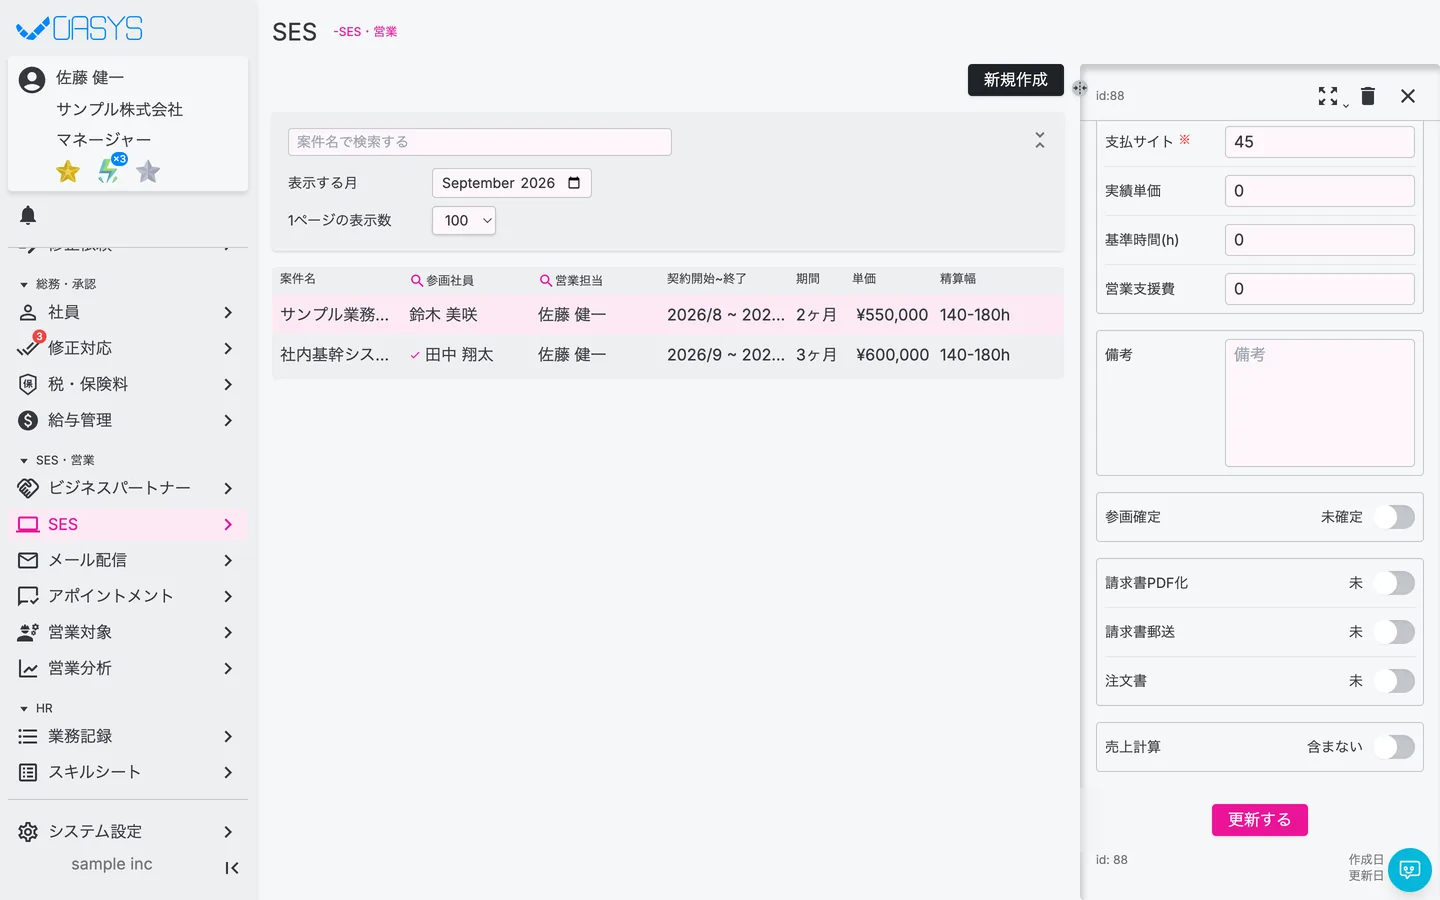Open the ビジネスパートナー menu item
The image size is (1440, 900).
click(x=128, y=489)
